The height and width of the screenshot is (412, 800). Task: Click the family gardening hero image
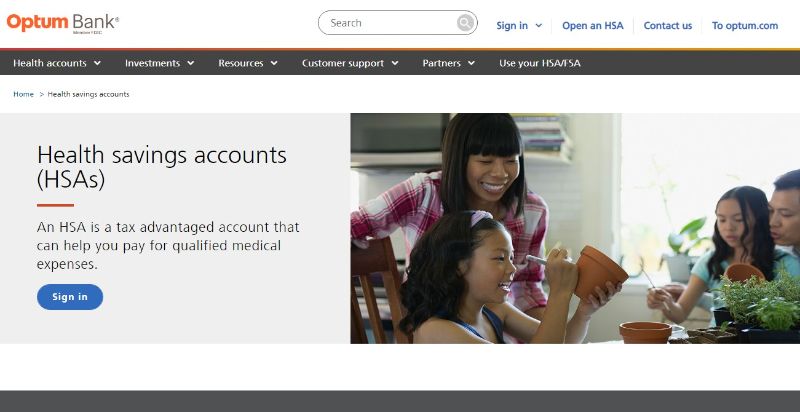(575, 228)
